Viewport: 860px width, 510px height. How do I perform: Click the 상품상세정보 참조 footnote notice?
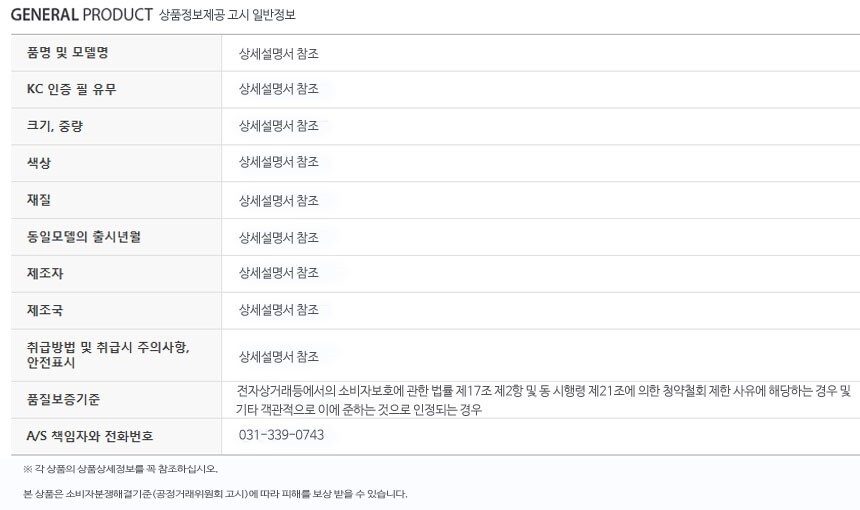pos(120,468)
